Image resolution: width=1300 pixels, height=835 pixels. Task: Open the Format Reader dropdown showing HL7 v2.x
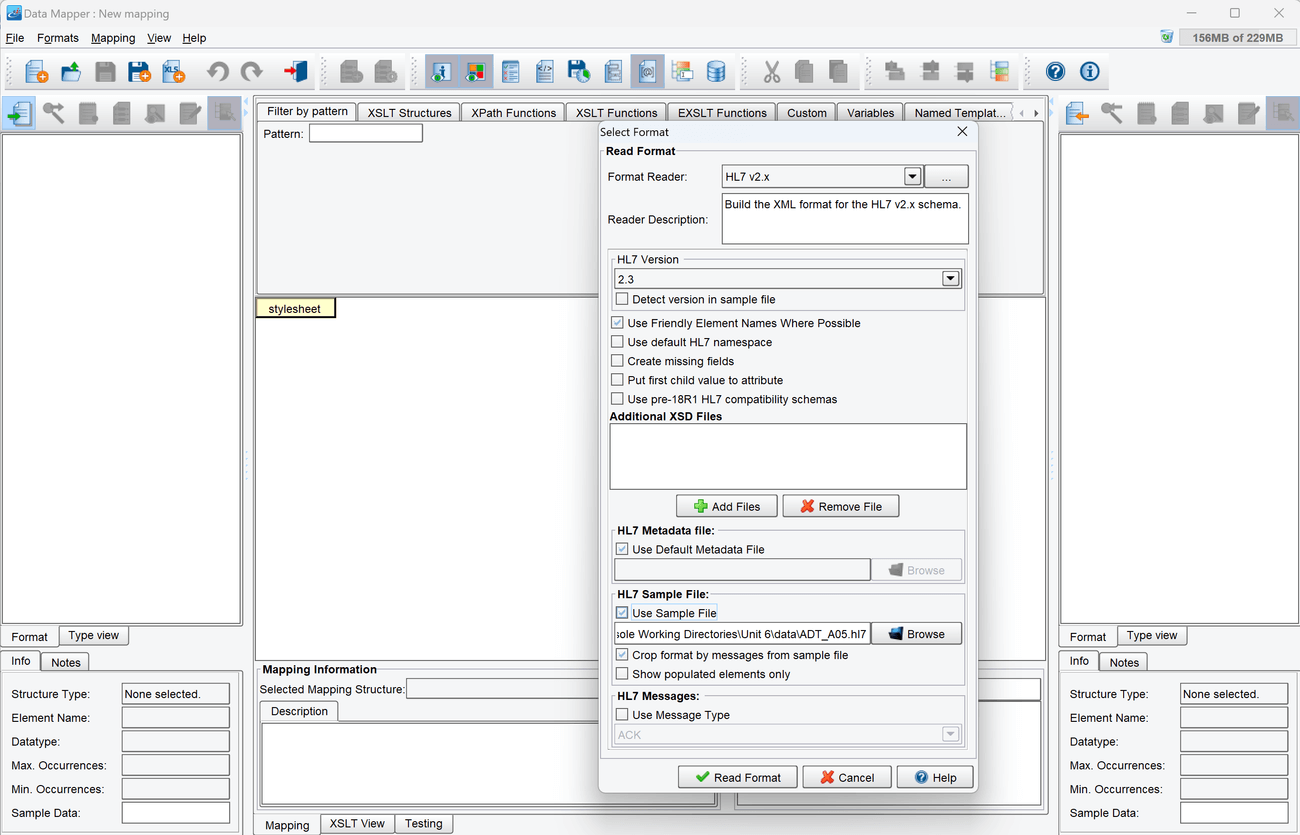(x=911, y=176)
